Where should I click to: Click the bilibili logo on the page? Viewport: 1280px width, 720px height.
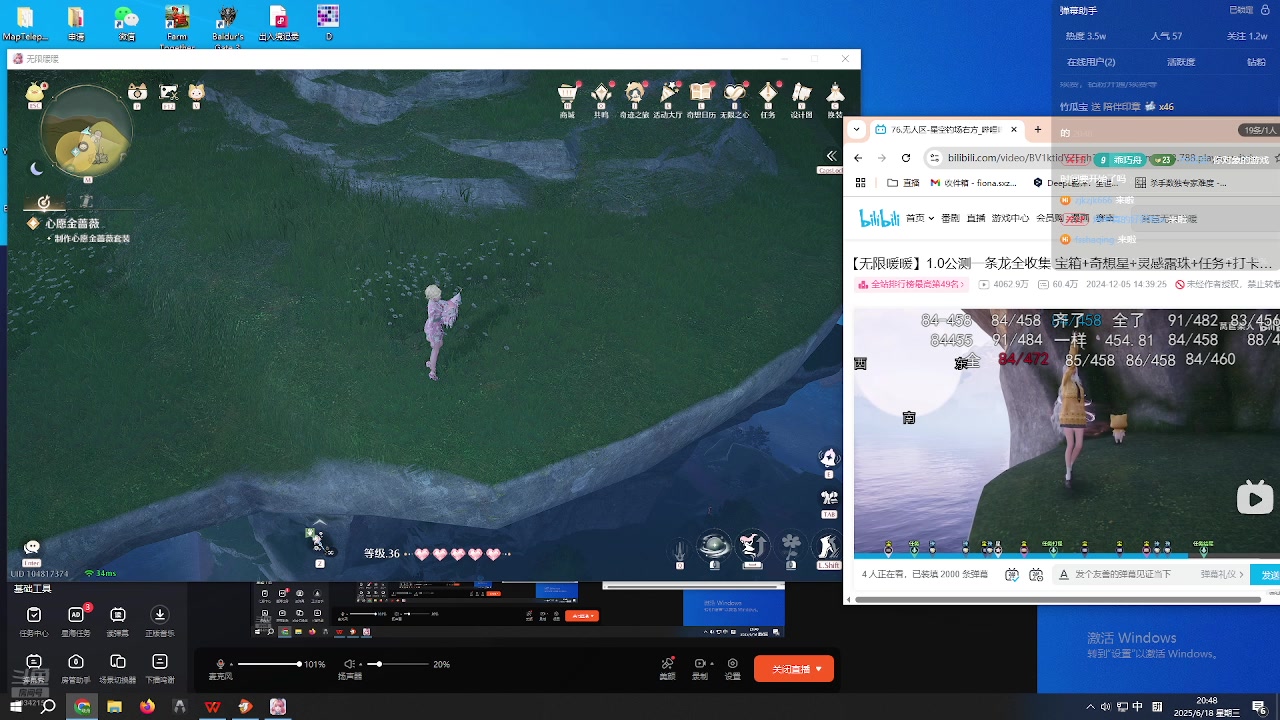tap(880, 218)
